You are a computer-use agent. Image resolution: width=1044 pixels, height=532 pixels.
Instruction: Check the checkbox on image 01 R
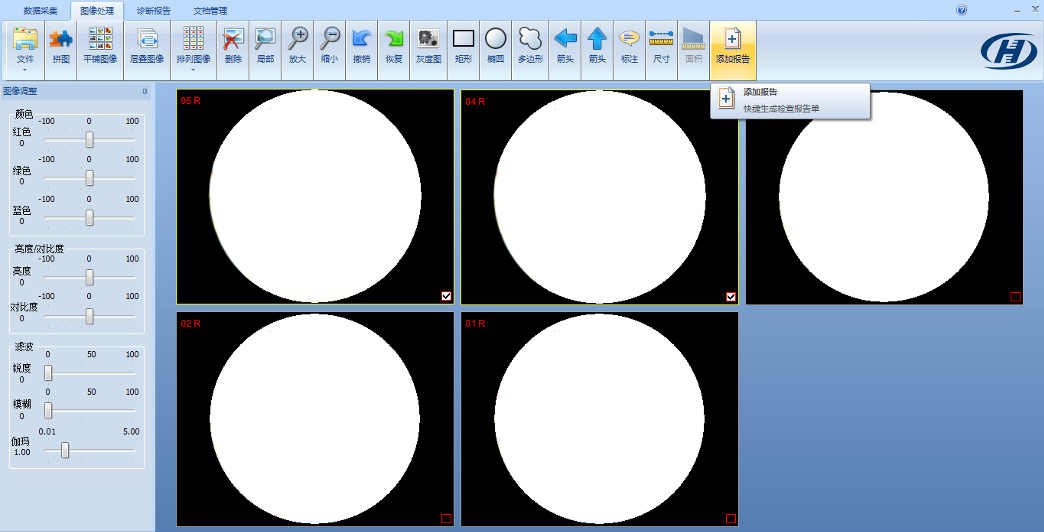pos(731,518)
